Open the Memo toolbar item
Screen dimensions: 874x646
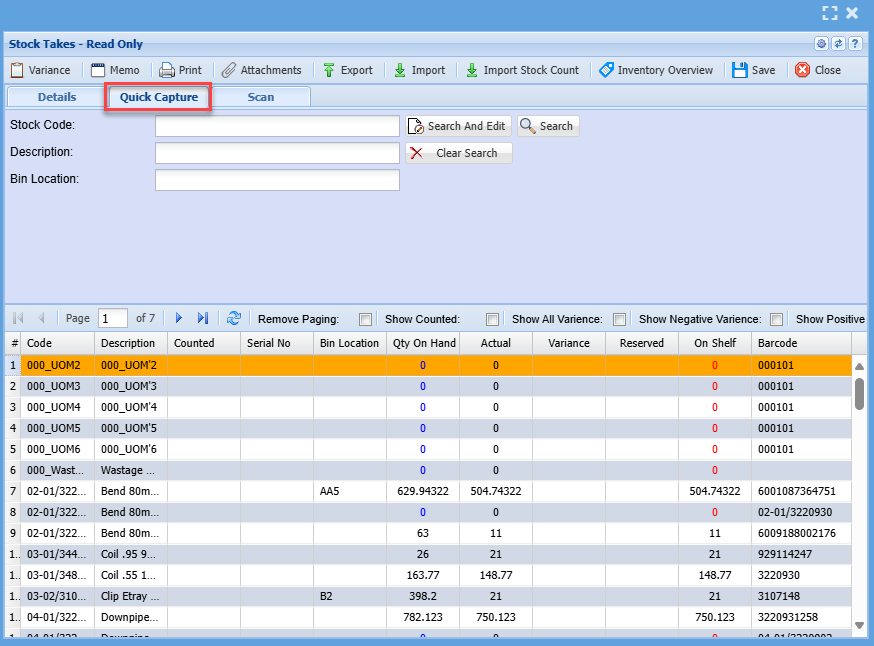click(x=115, y=70)
